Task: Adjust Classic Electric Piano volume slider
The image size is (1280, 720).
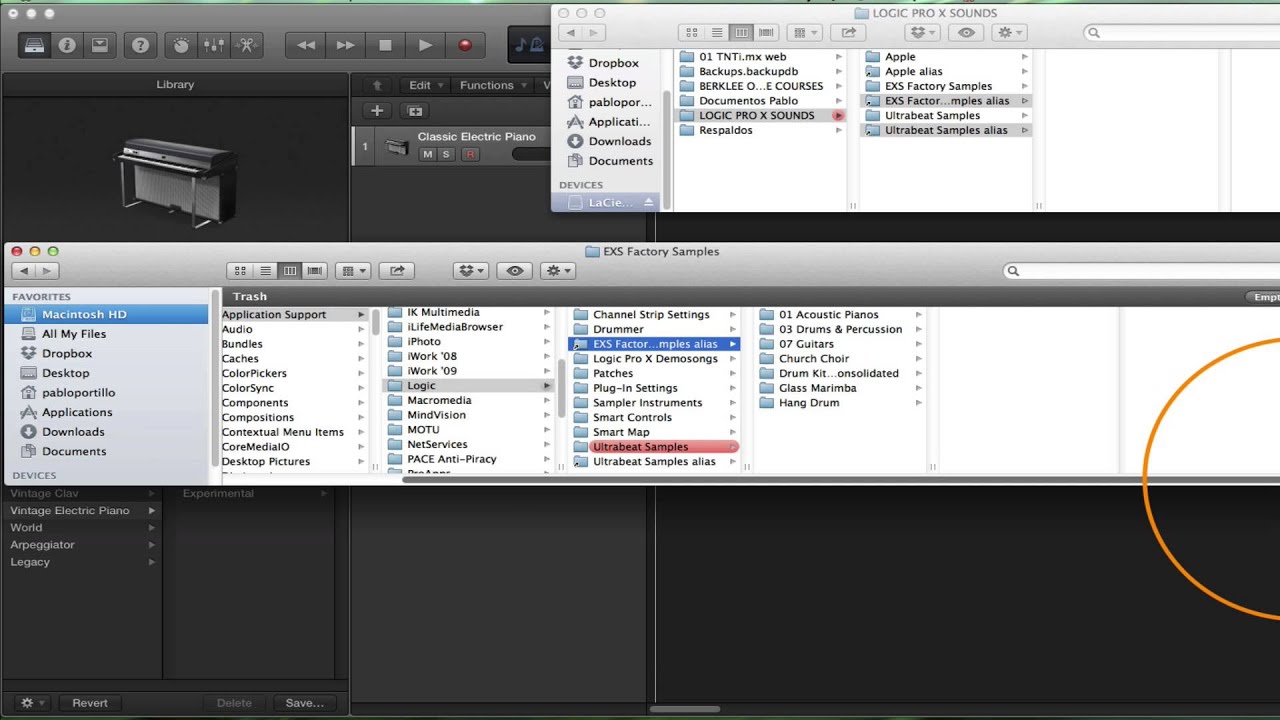Action: coord(531,154)
